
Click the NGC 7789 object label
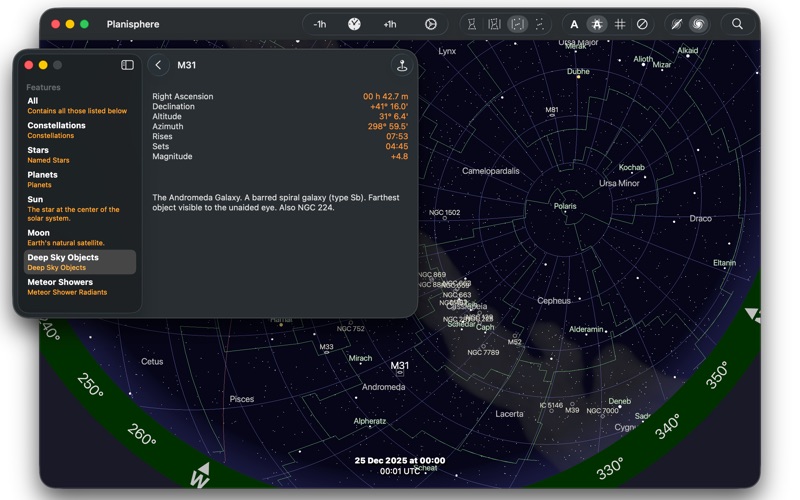pyautogui.click(x=483, y=353)
